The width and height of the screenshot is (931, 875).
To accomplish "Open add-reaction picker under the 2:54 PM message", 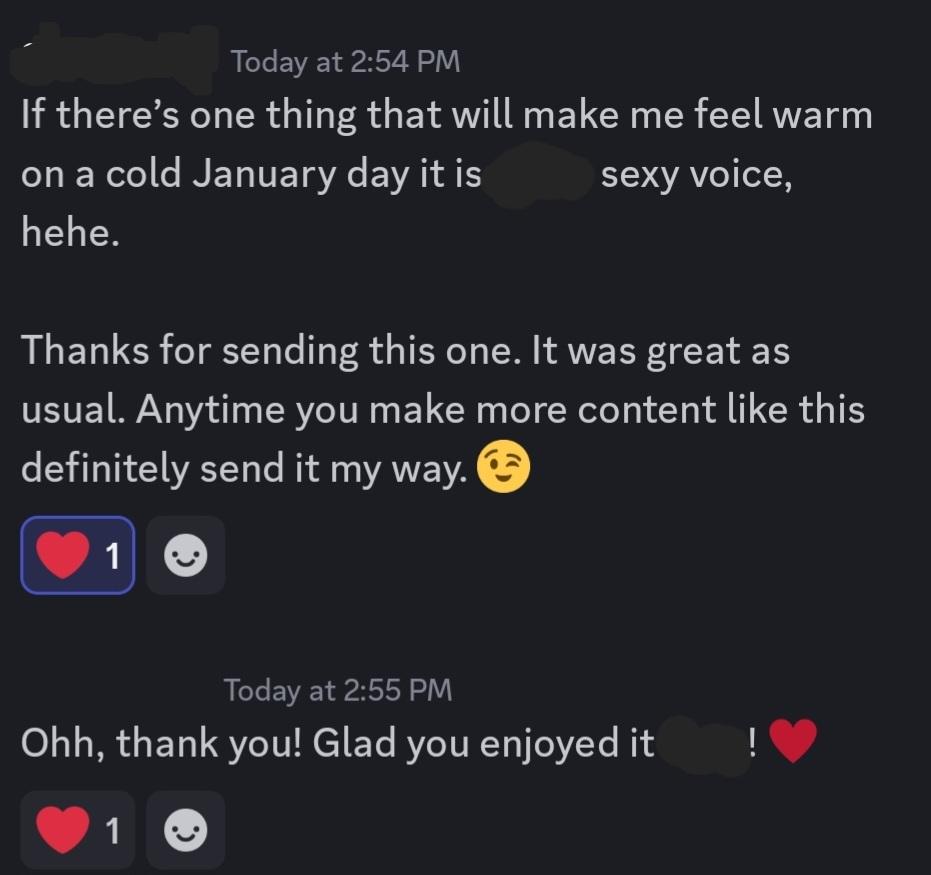I will pyautogui.click(x=185, y=556).
